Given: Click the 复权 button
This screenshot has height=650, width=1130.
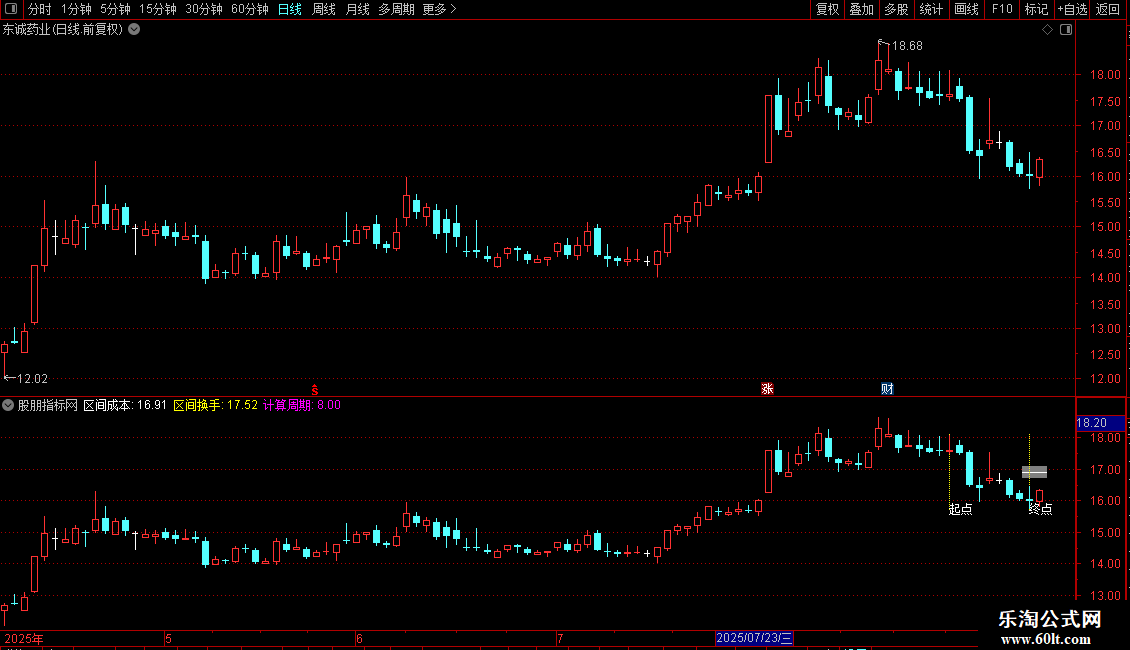Looking at the screenshot, I should coord(827,9).
